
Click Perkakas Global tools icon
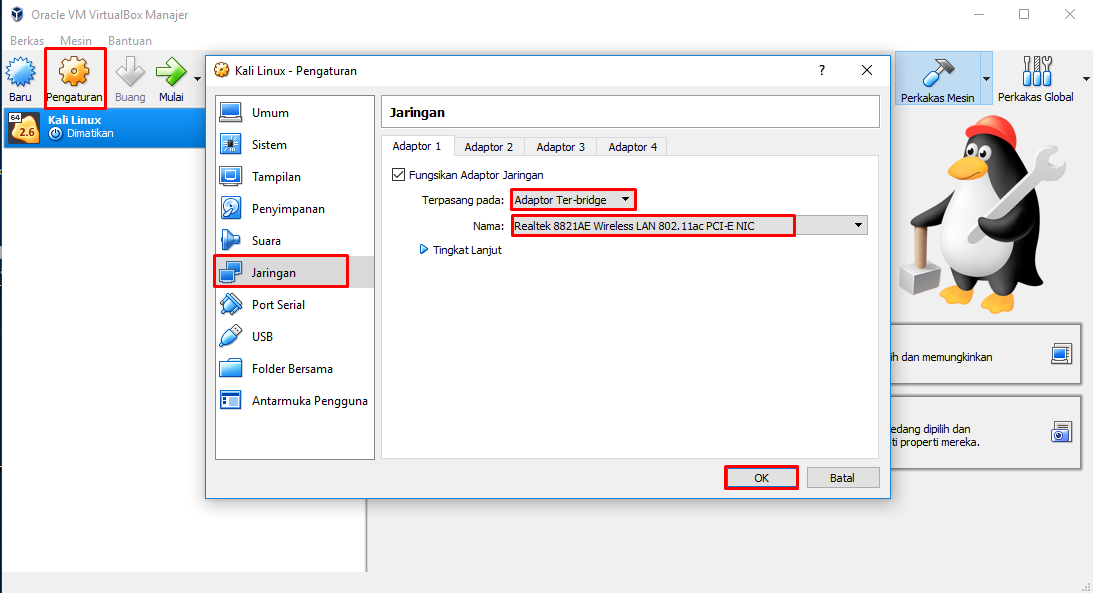[1037, 72]
